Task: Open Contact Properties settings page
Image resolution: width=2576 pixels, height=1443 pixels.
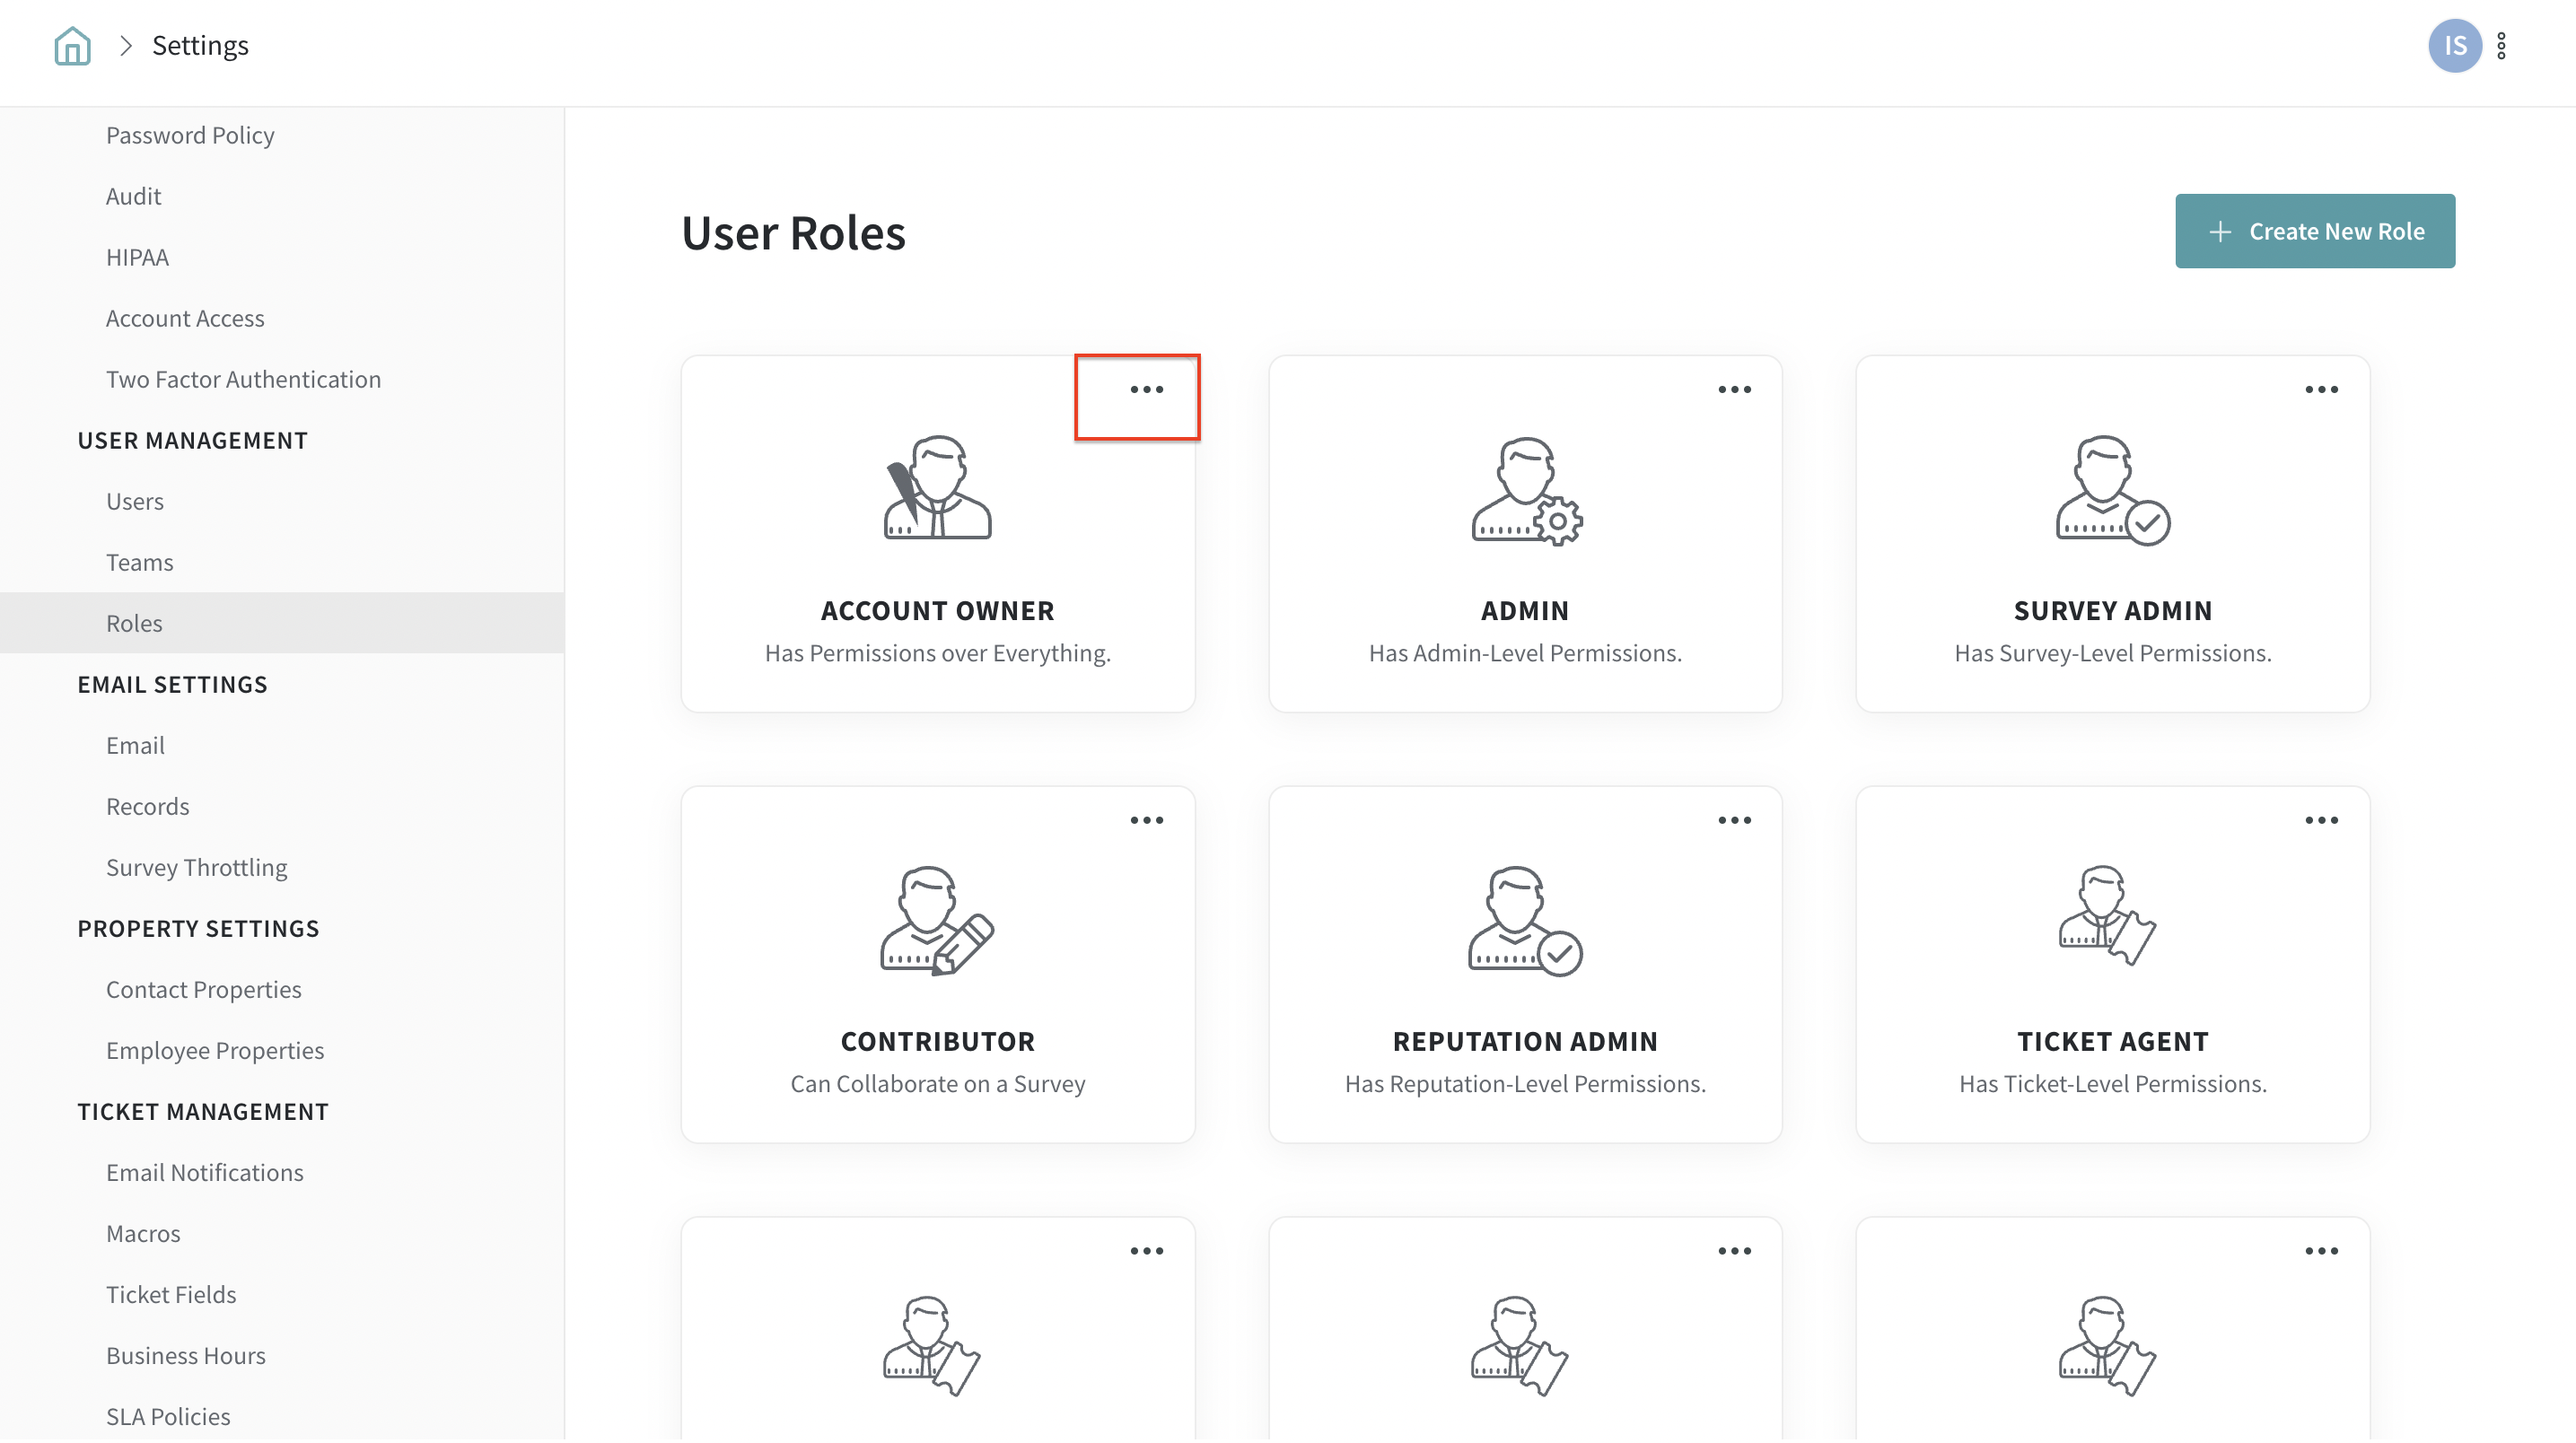Action: [203, 989]
